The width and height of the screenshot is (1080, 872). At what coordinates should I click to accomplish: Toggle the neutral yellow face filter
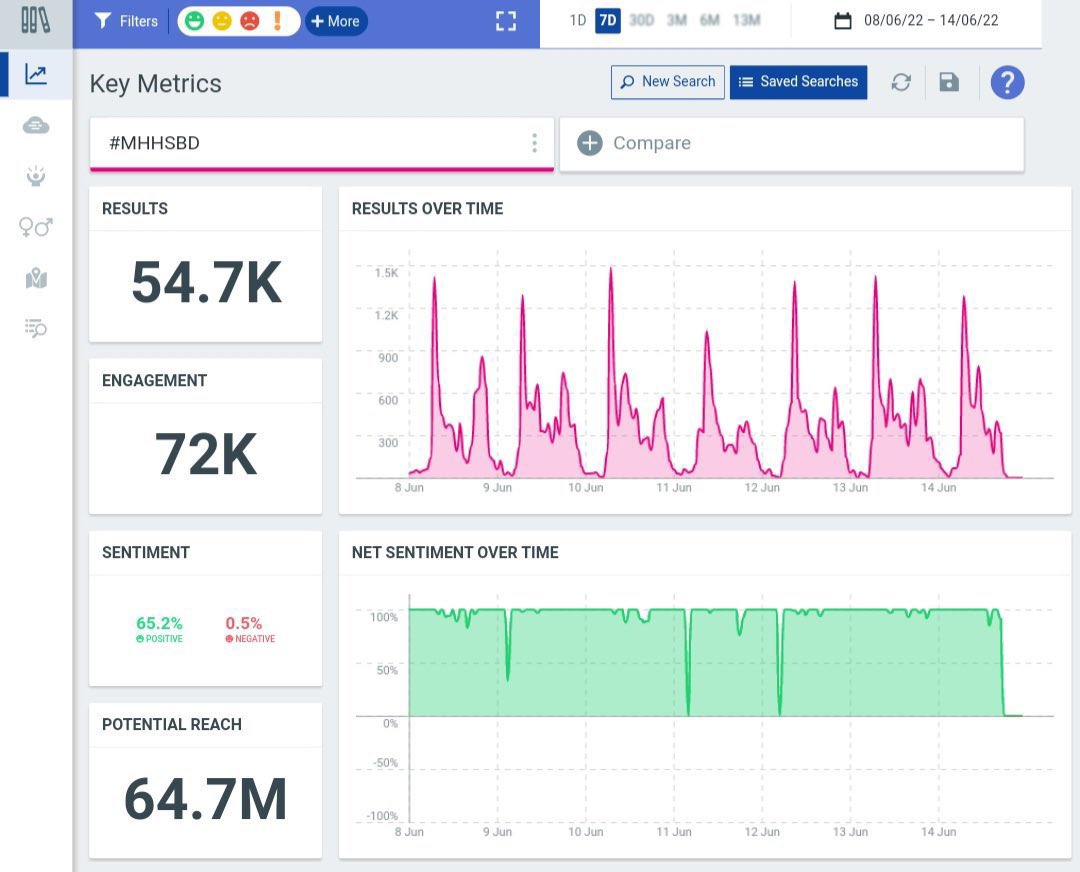(x=222, y=21)
